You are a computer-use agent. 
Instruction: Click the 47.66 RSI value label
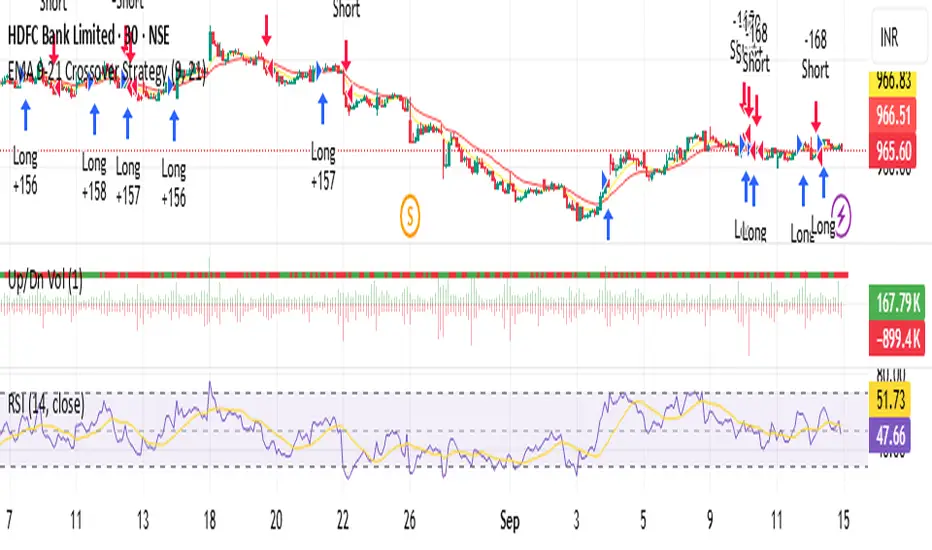890,436
